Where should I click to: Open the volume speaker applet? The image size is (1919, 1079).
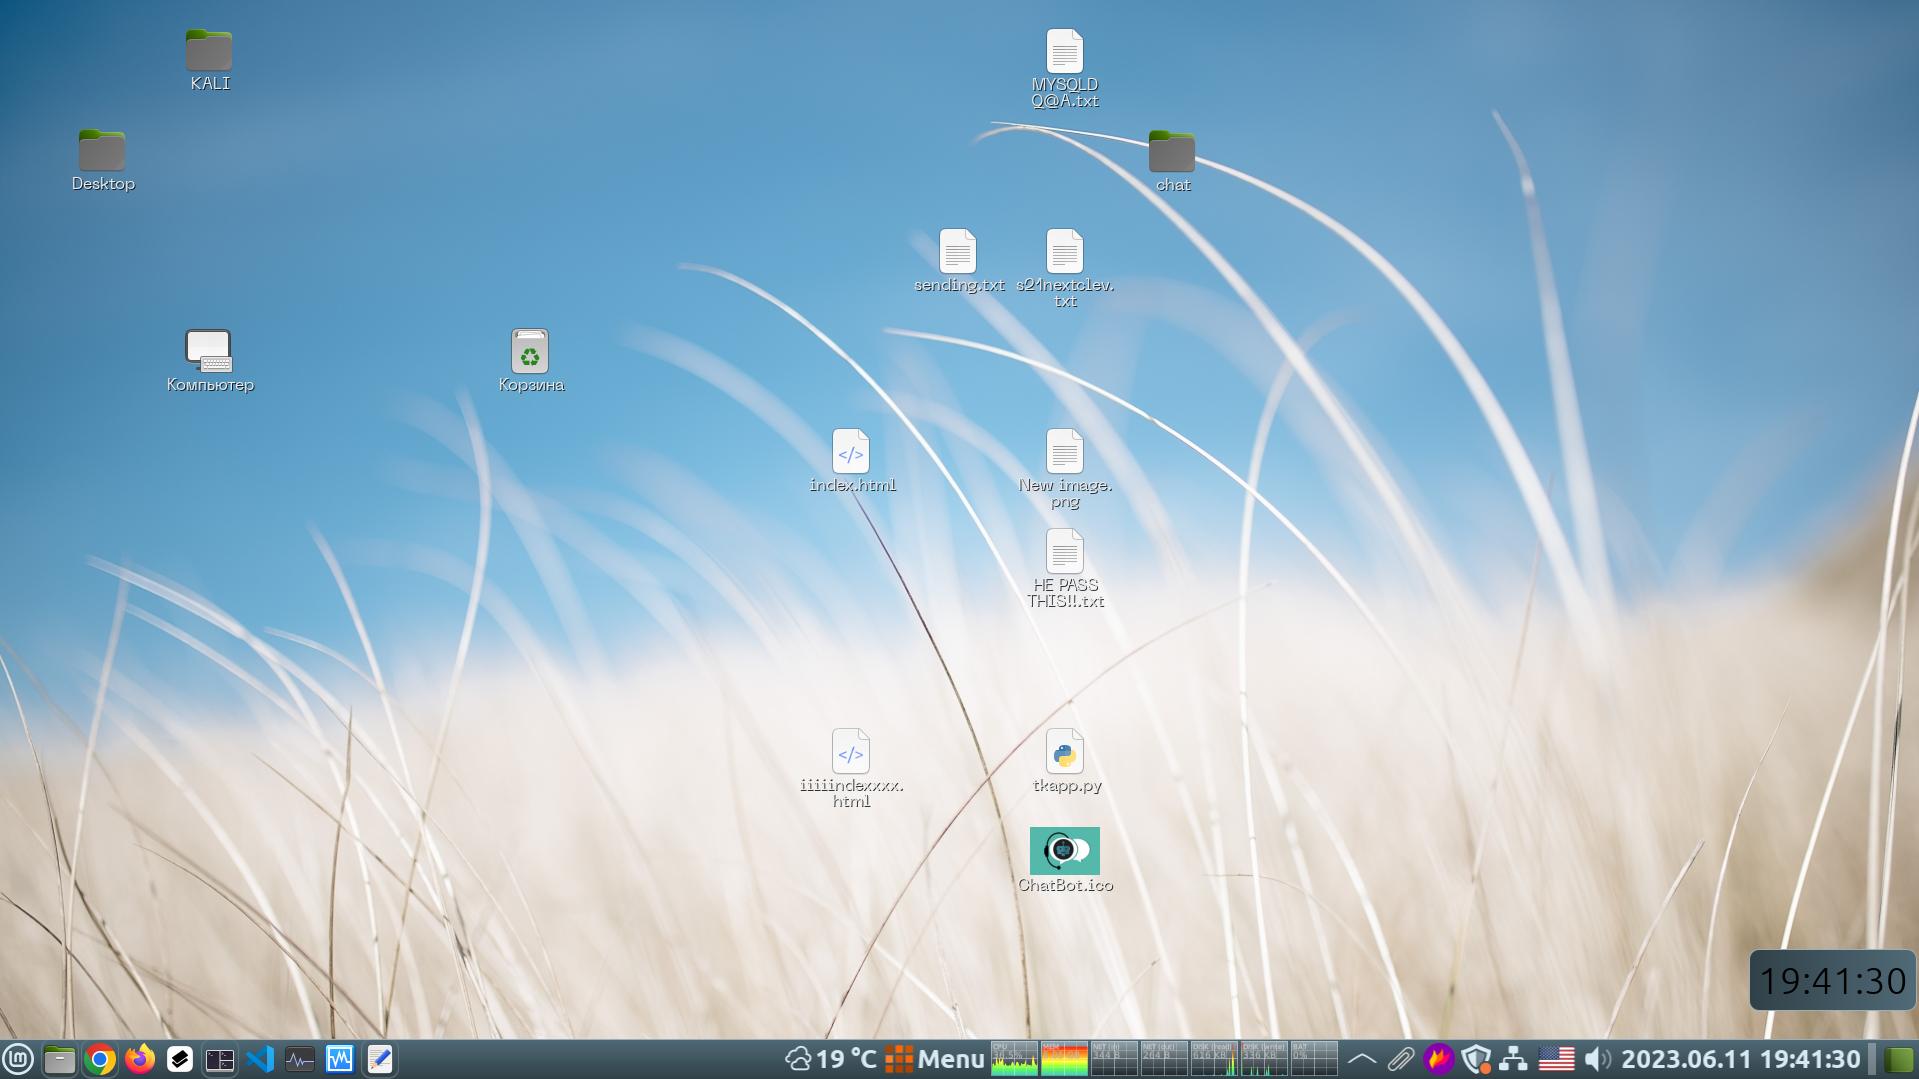coord(1598,1059)
